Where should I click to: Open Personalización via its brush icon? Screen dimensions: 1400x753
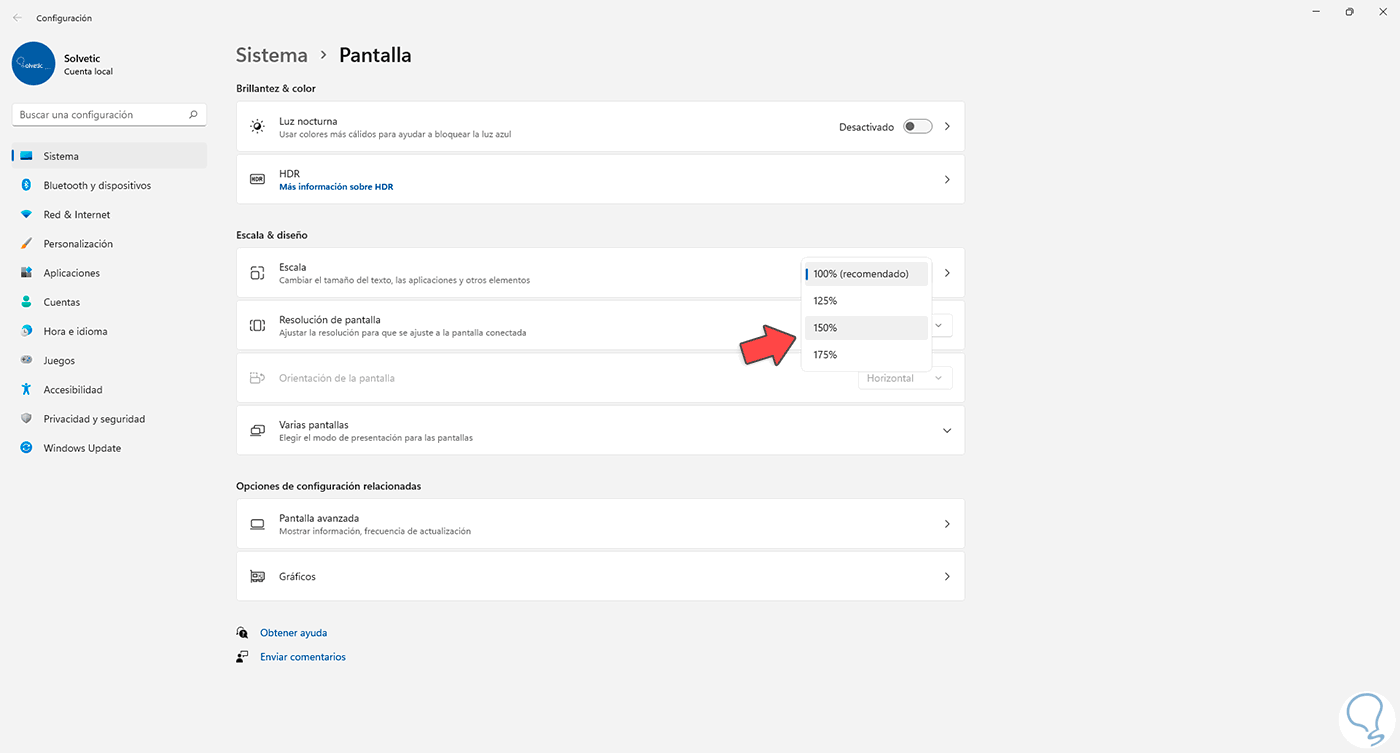(x=26, y=244)
